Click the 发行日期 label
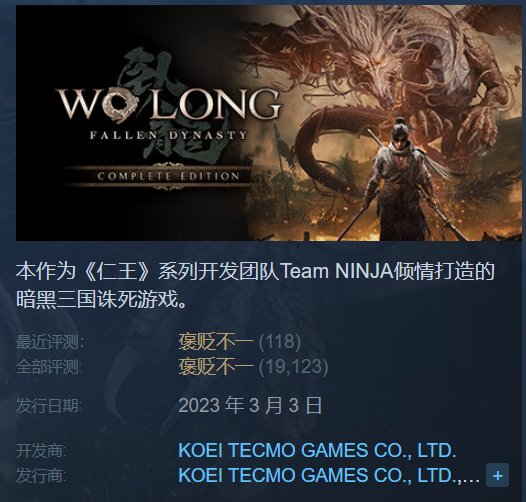The height and width of the screenshot is (502, 526). 49,406
